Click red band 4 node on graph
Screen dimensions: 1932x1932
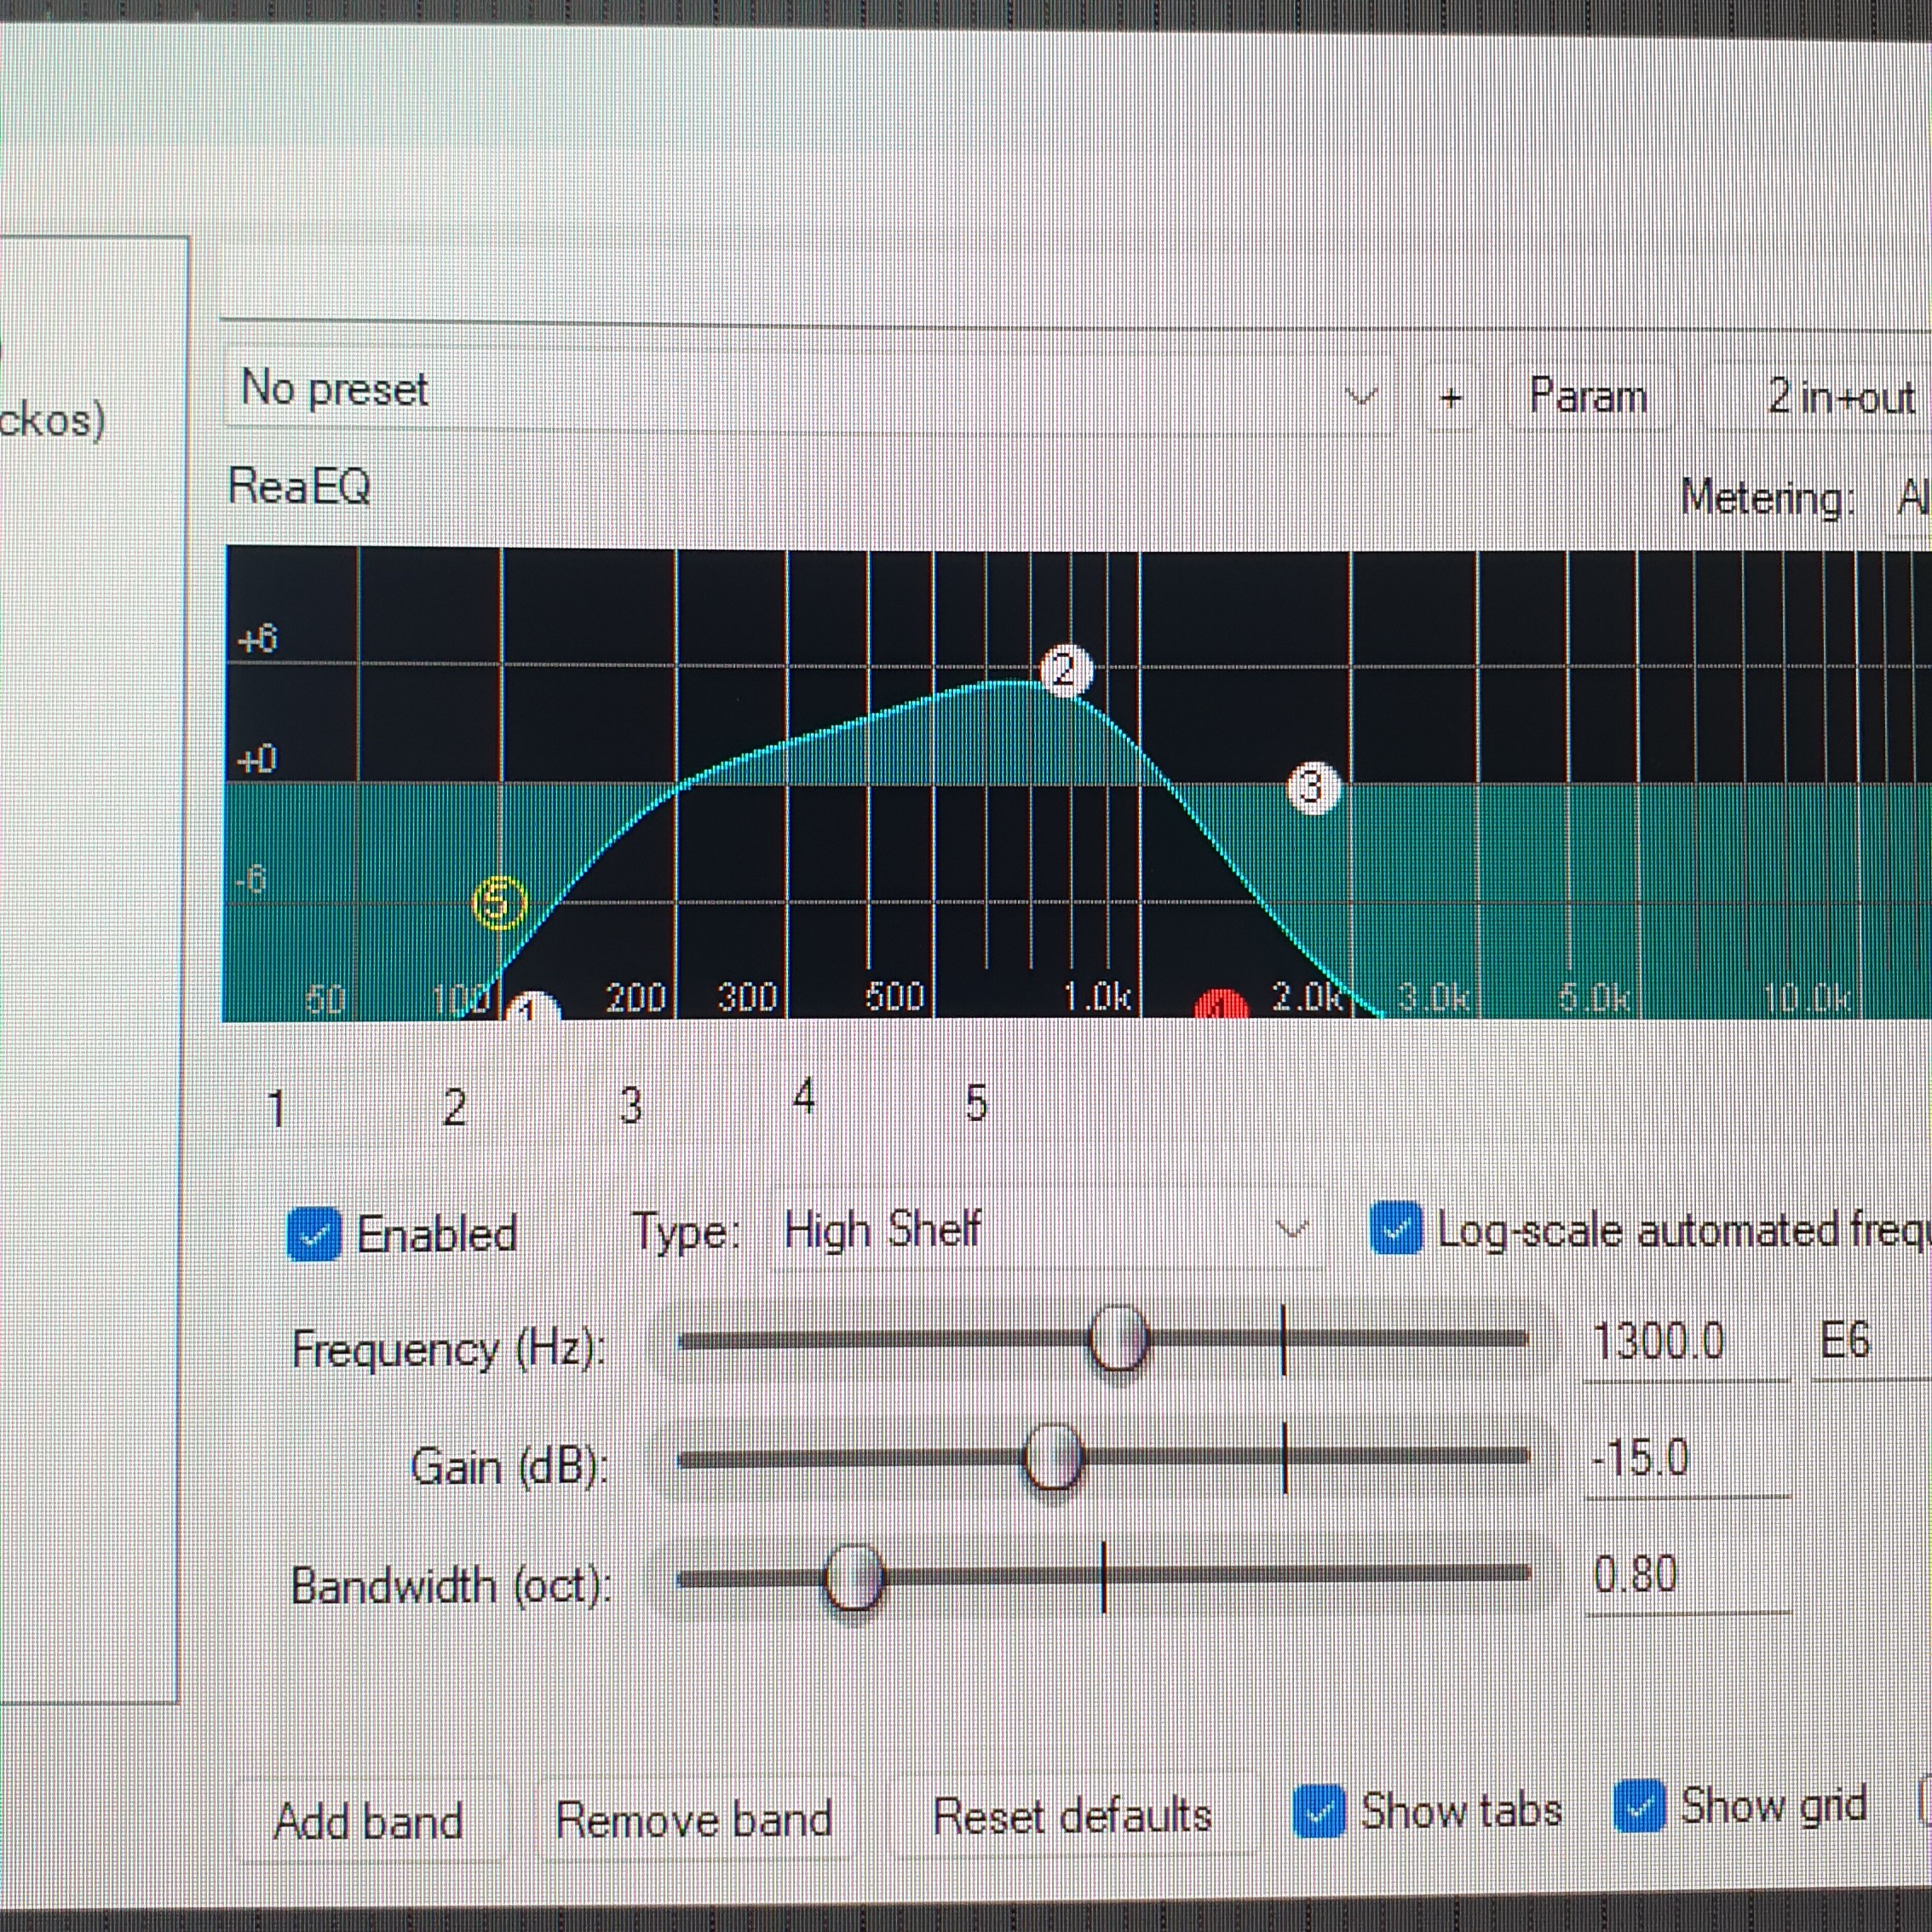click(x=1220, y=1006)
